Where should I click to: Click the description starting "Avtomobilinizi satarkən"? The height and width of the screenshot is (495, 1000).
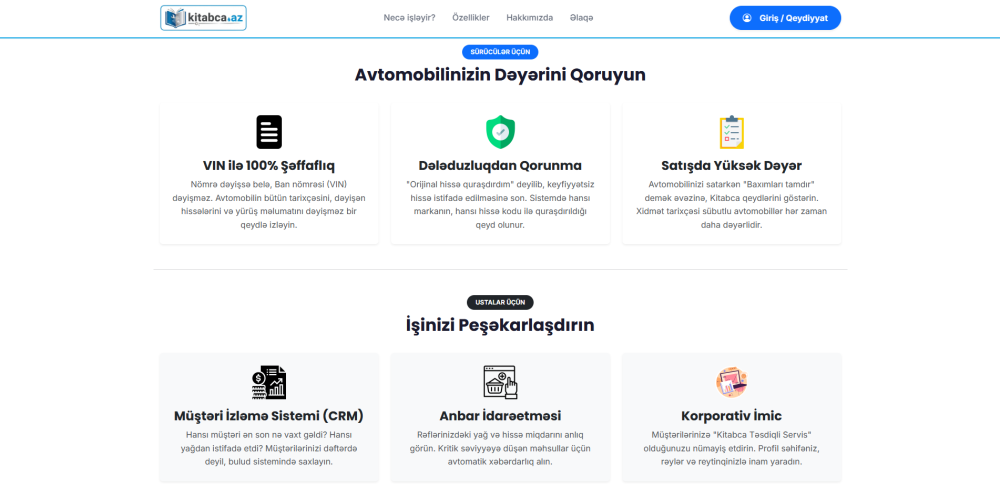[x=732, y=205]
